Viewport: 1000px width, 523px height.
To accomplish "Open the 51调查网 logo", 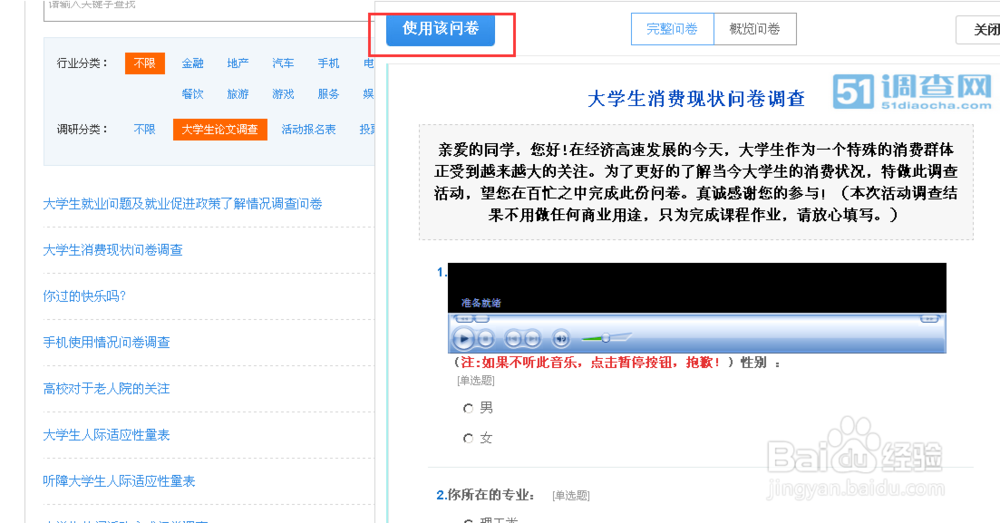I will click(912, 91).
